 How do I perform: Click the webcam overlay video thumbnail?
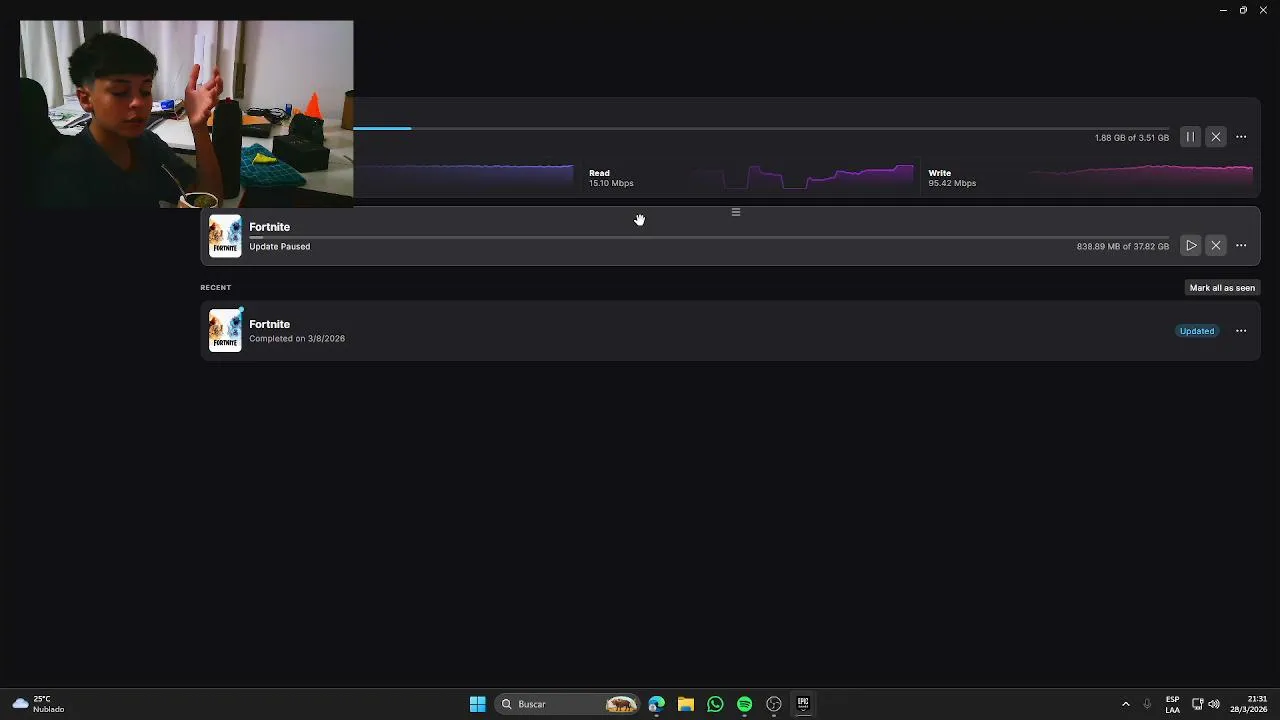(x=186, y=114)
